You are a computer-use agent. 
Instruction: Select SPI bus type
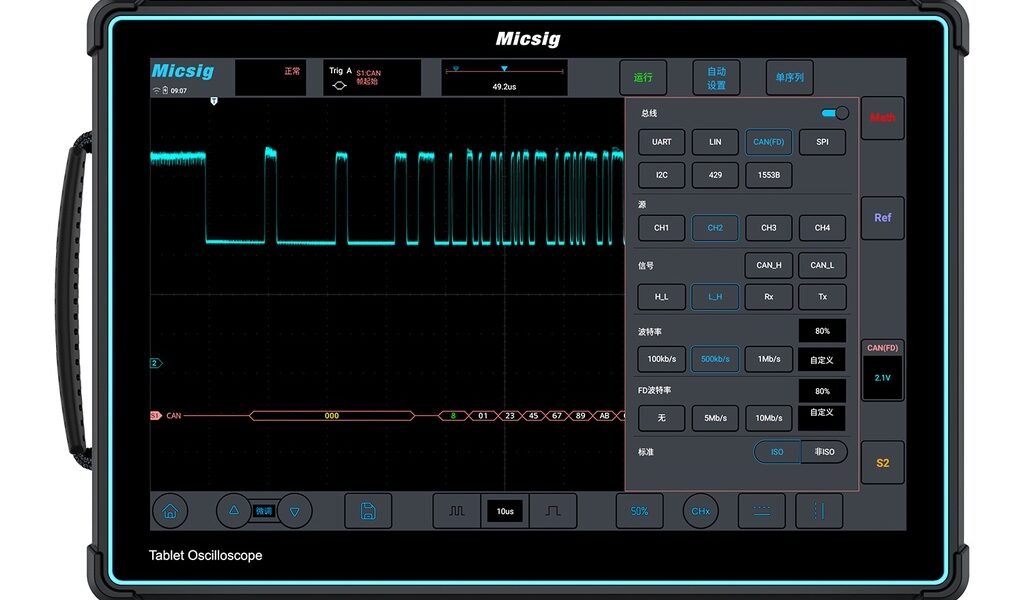coord(822,142)
